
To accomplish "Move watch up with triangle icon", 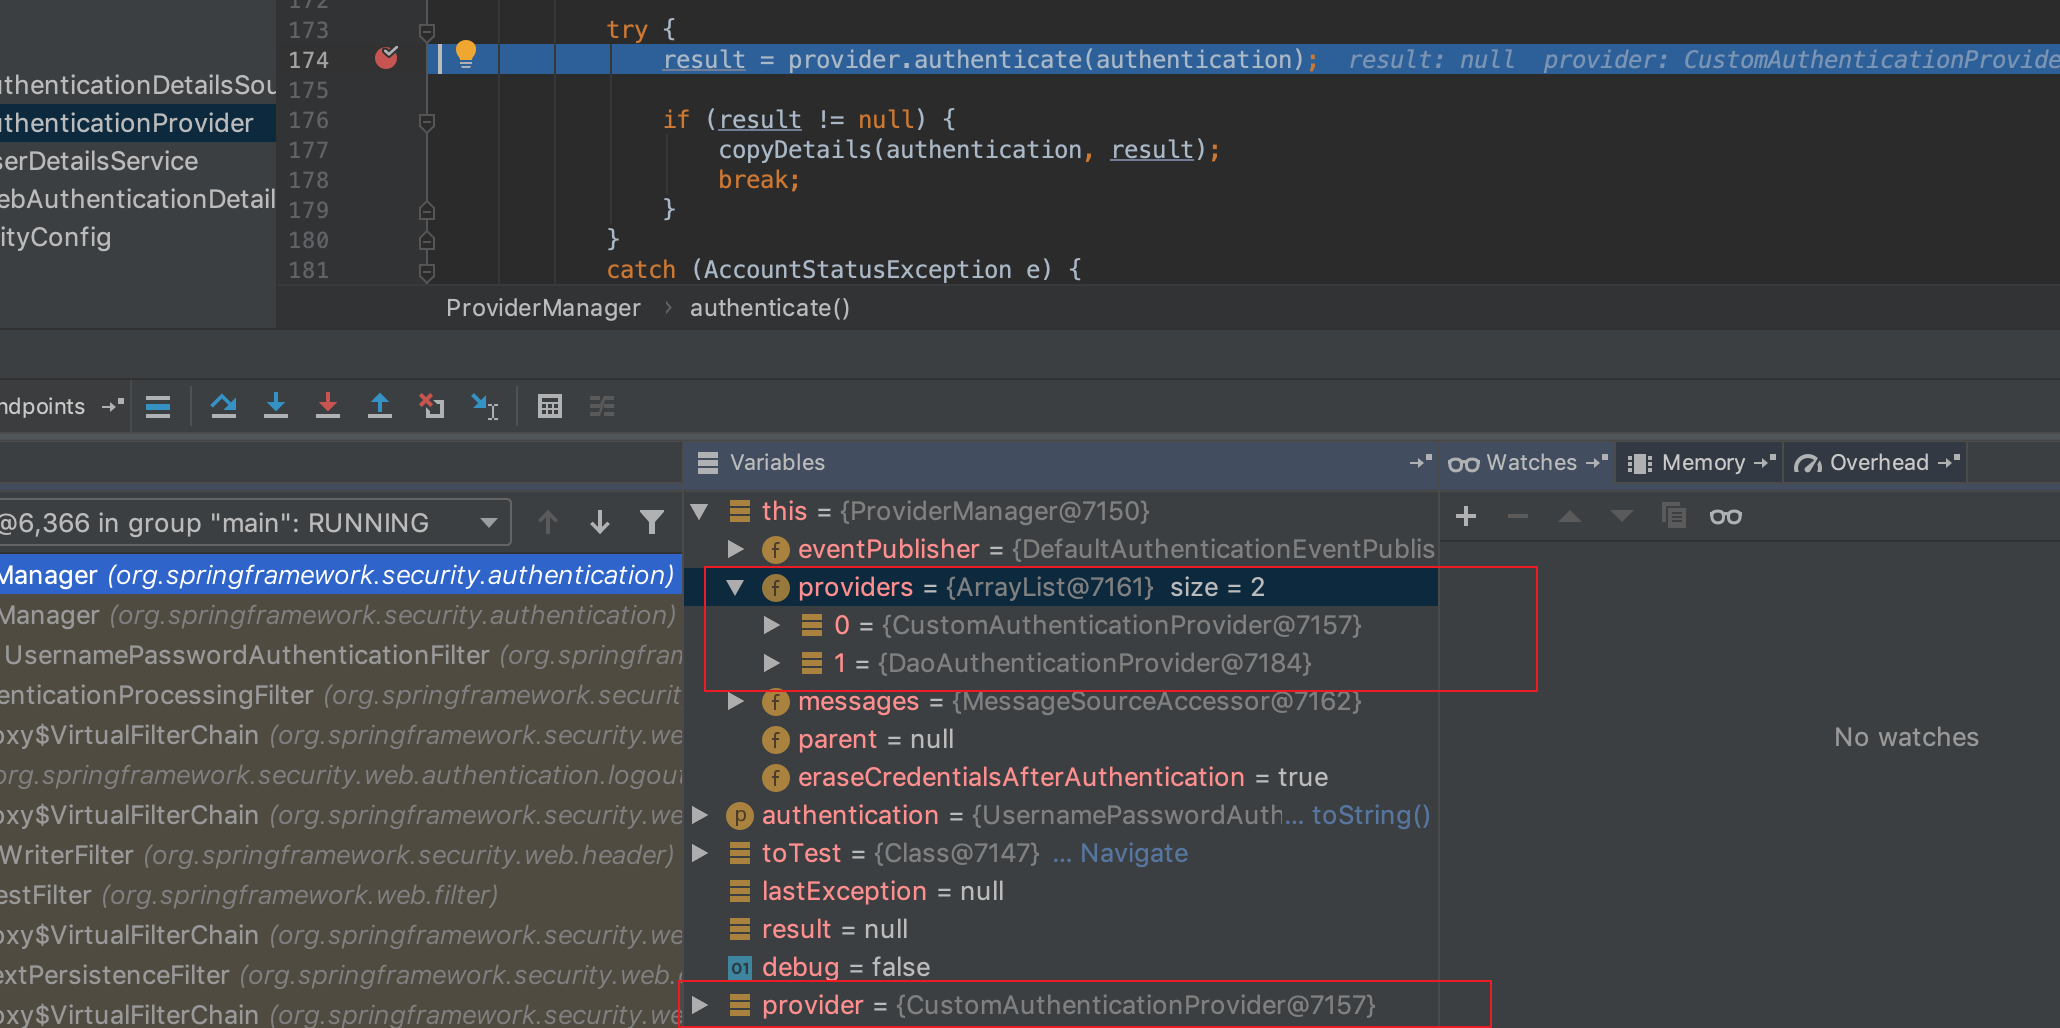I will [x=1570, y=516].
